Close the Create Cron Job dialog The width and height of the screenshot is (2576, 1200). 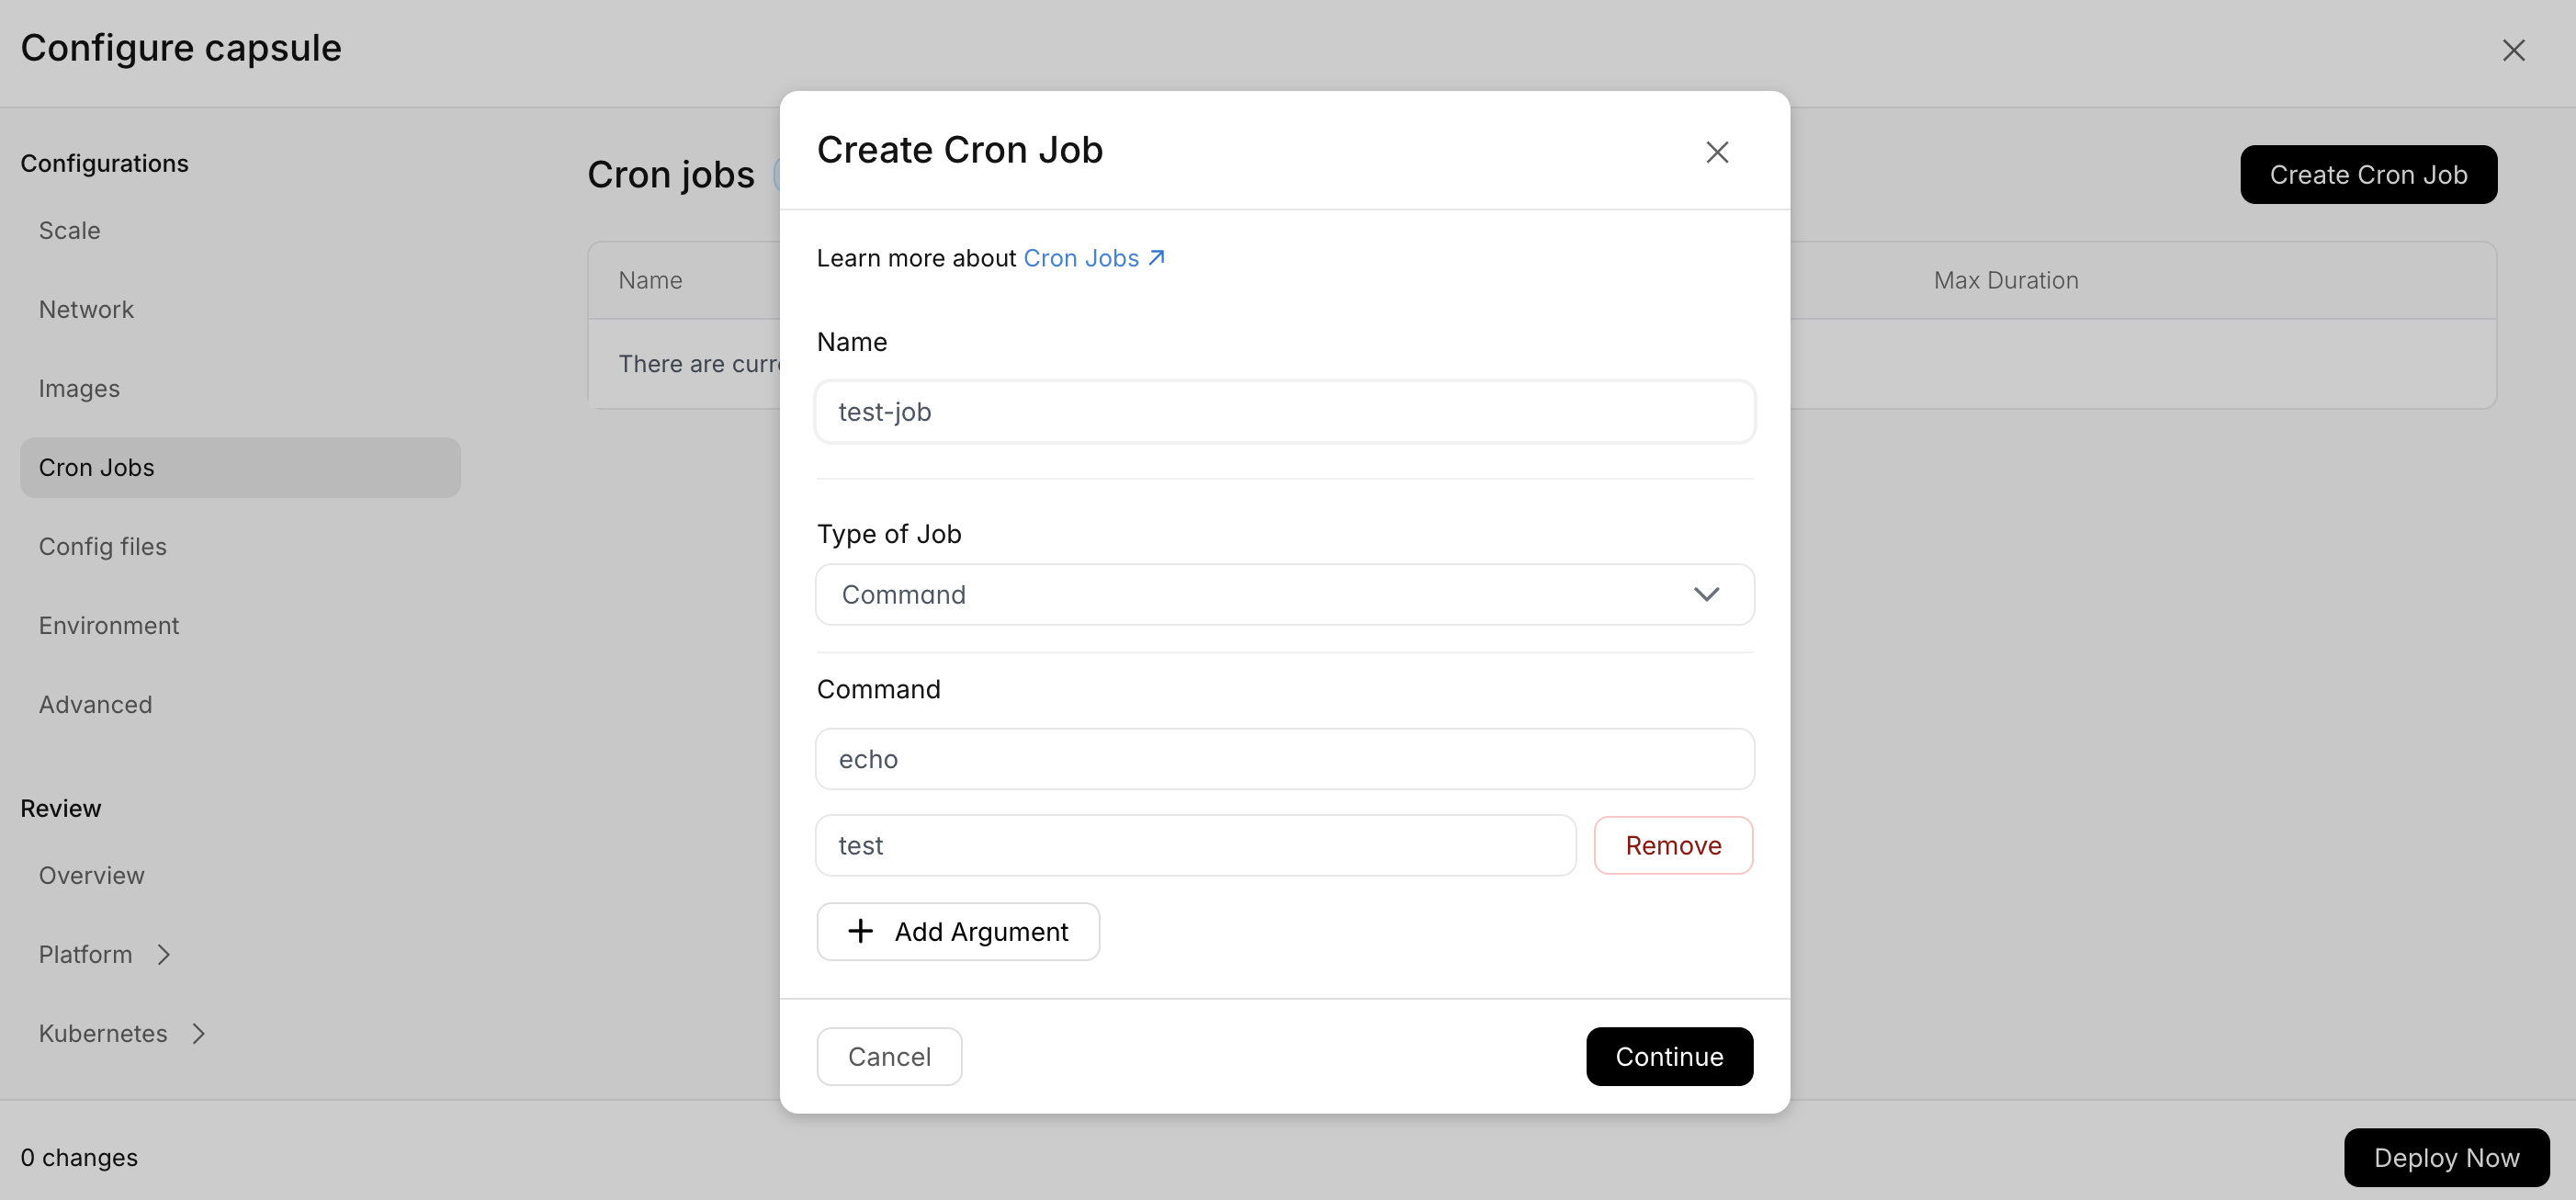pyautogui.click(x=1717, y=152)
